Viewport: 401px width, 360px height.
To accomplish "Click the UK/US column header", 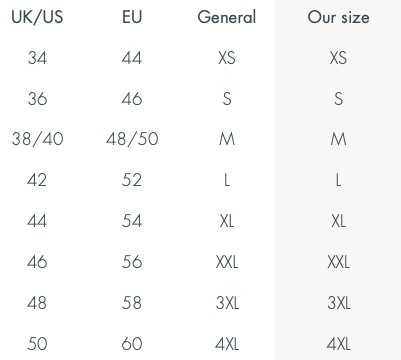I will pos(37,17).
